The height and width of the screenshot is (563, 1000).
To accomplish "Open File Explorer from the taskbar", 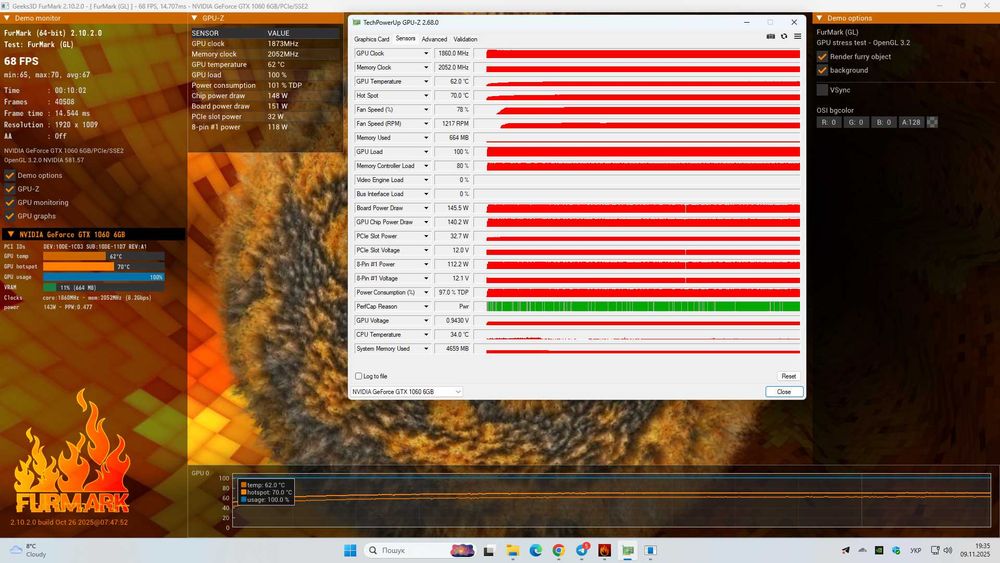I will point(512,550).
